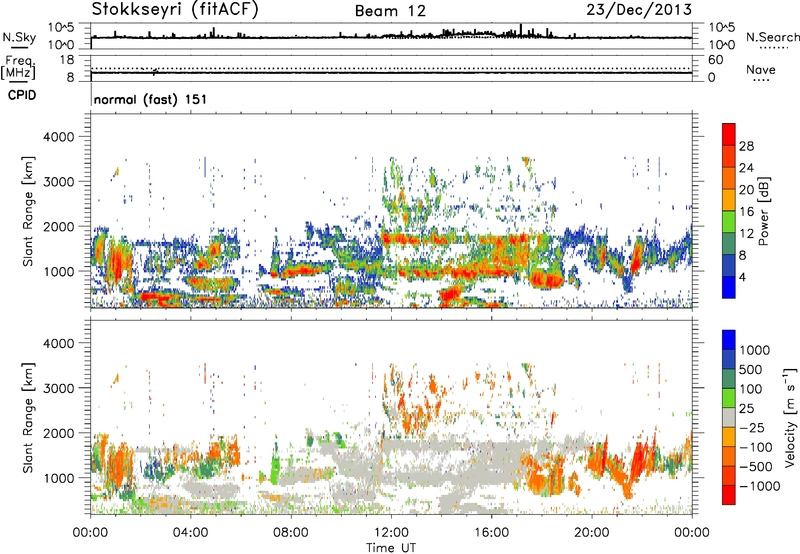Viewport: 800px width, 554px height.
Task: Select the 'Freq. [MHz]' axis label
Action: (x=19, y=67)
